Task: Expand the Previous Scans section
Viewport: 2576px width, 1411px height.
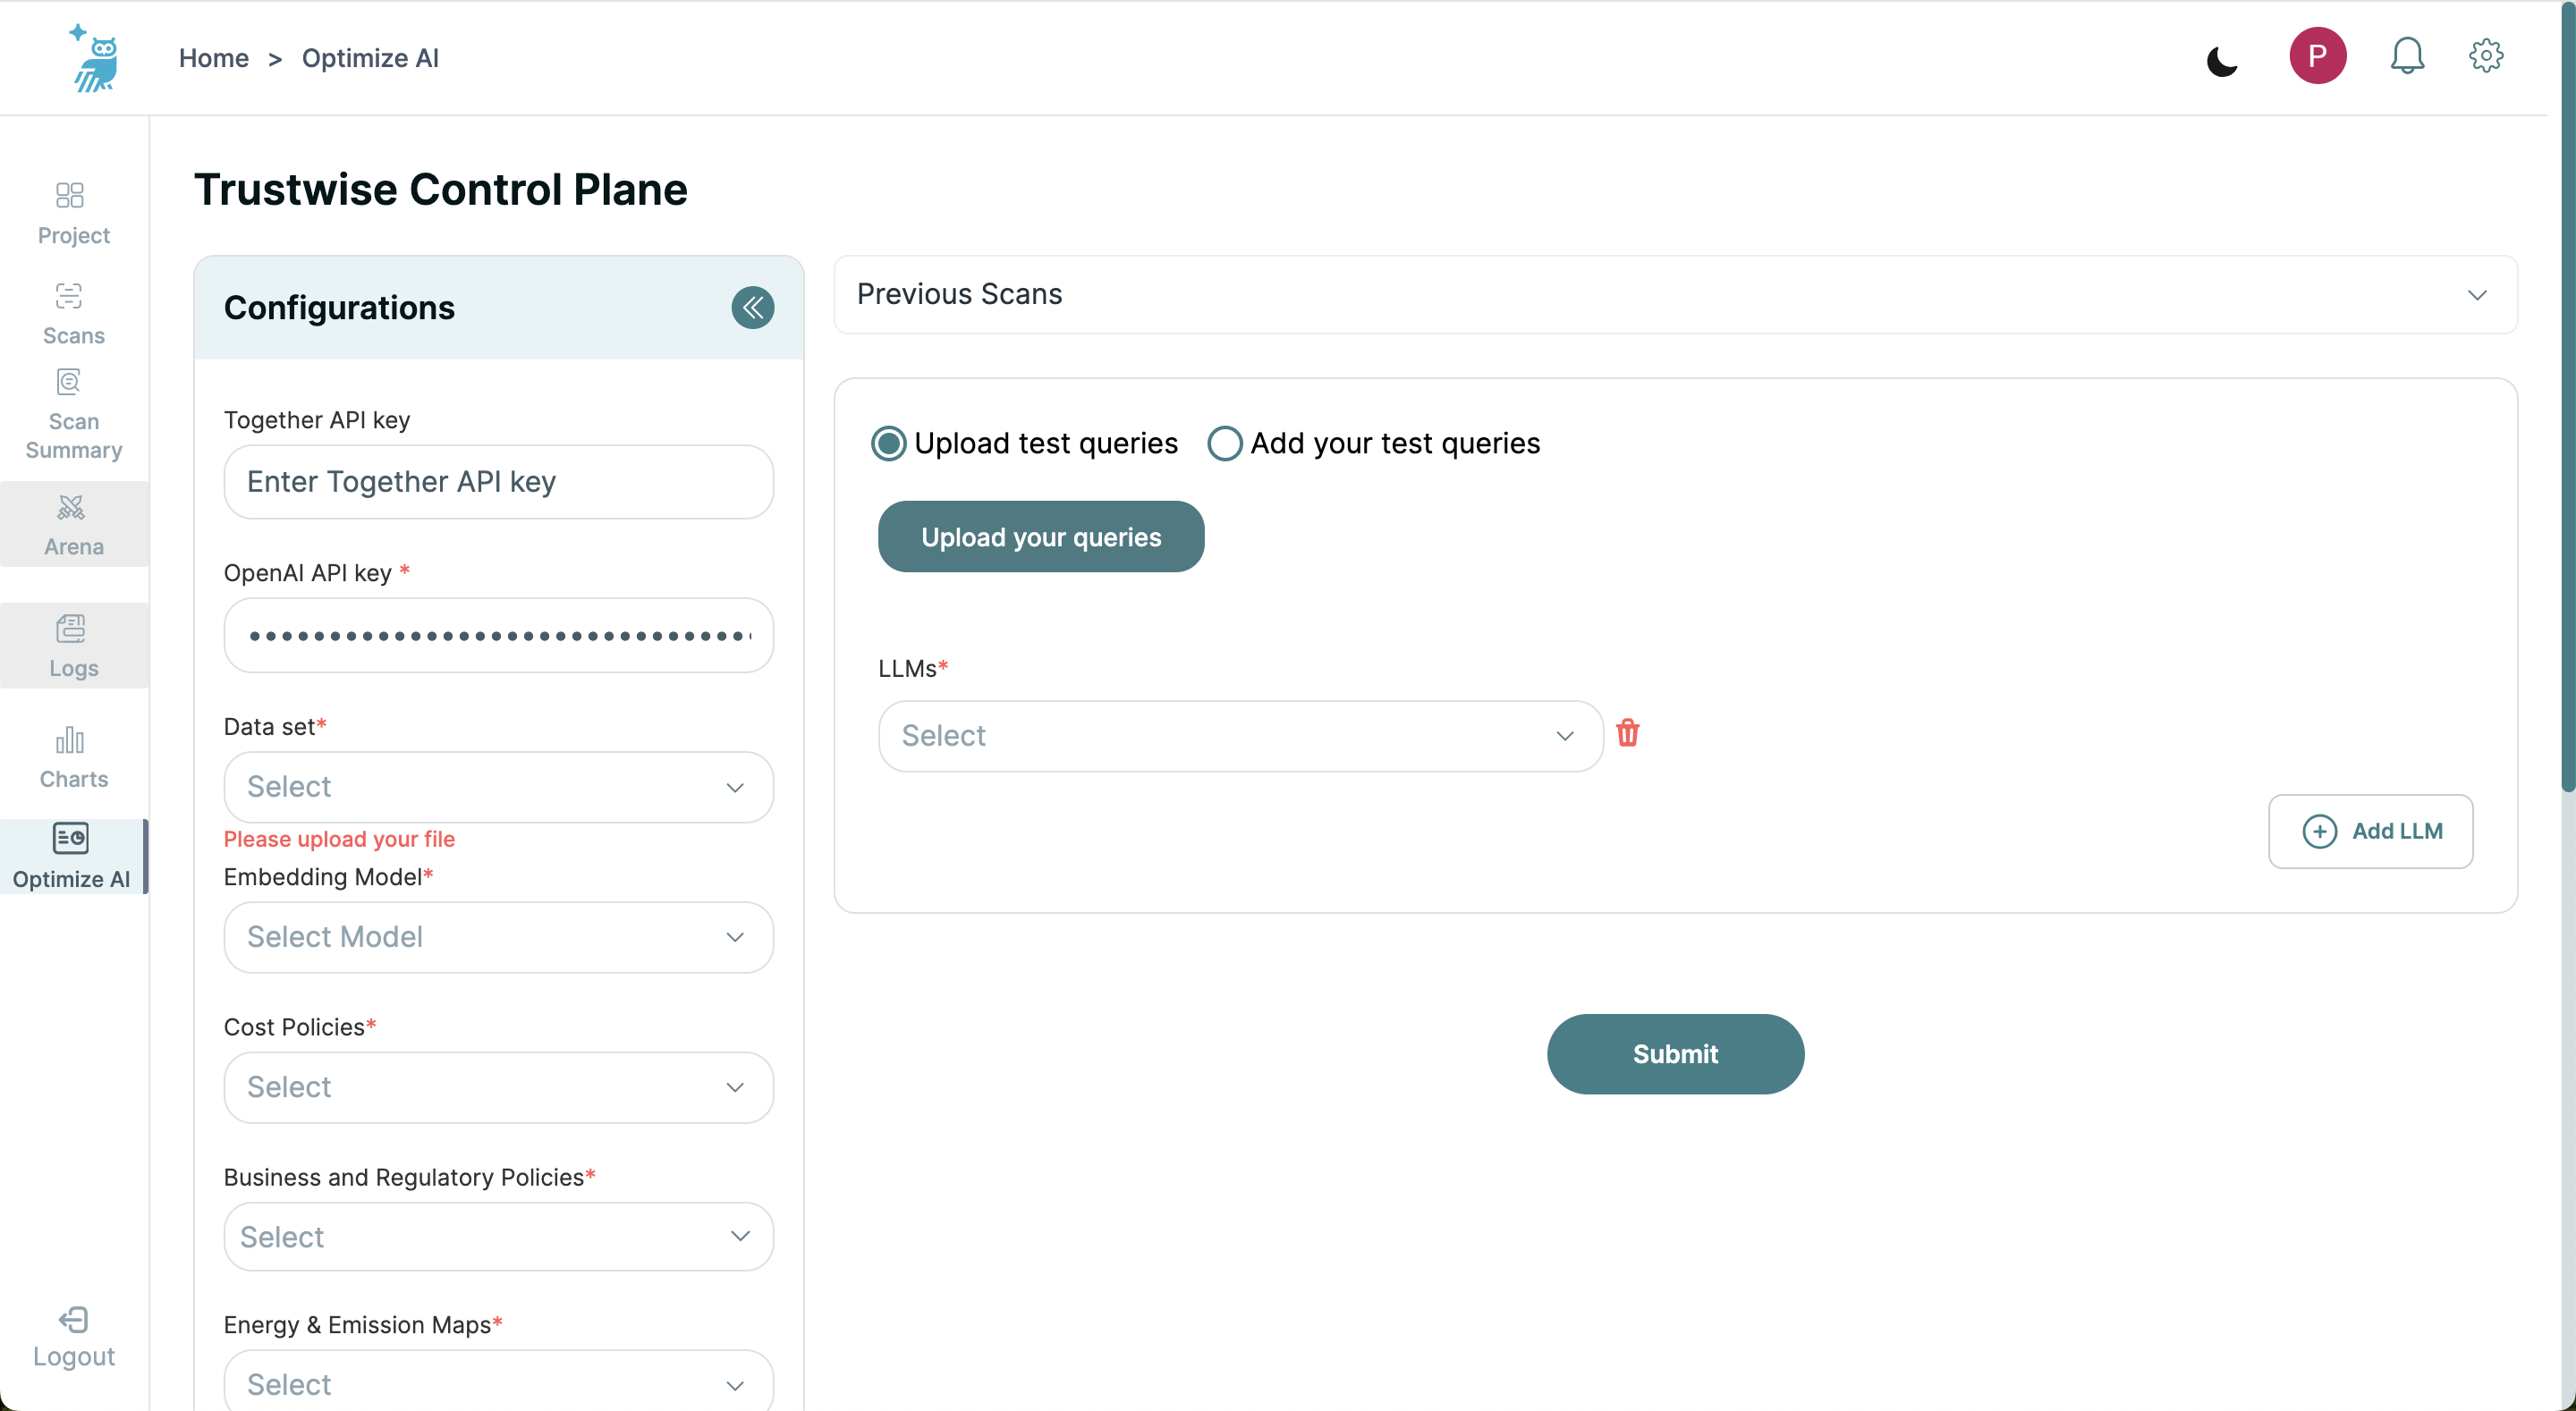Action: 2476,295
